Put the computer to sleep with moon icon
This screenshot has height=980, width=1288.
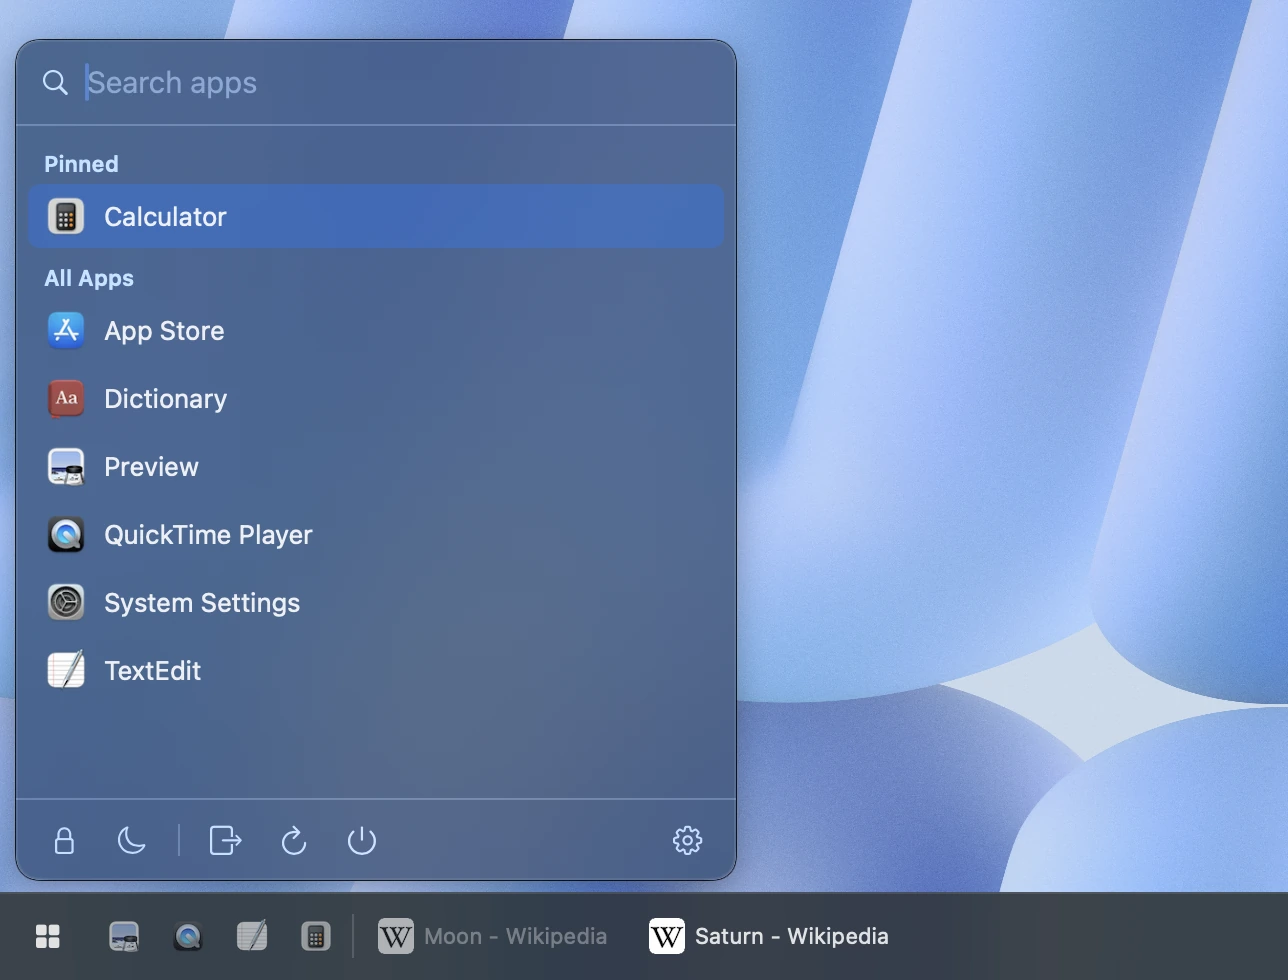pos(132,840)
